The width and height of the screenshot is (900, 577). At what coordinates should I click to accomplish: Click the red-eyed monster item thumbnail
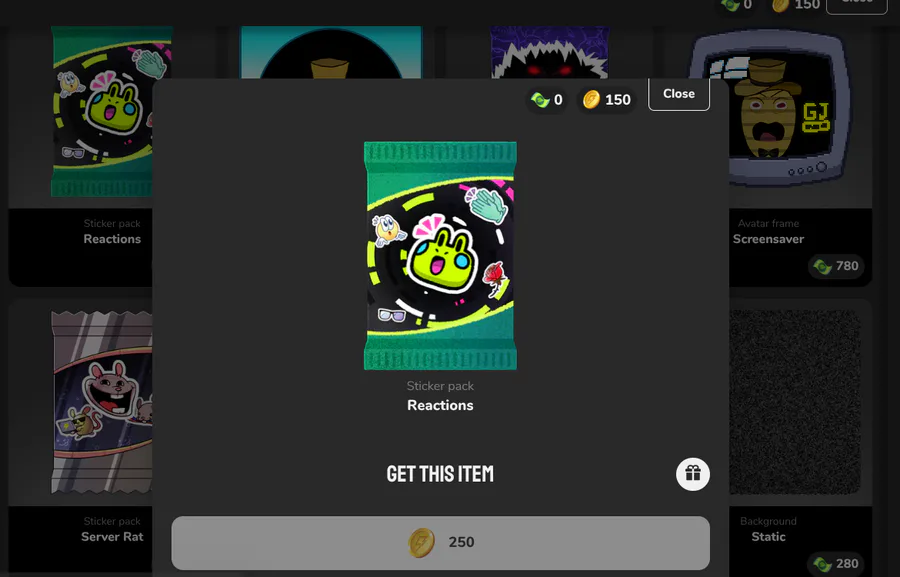click(549, 52)
